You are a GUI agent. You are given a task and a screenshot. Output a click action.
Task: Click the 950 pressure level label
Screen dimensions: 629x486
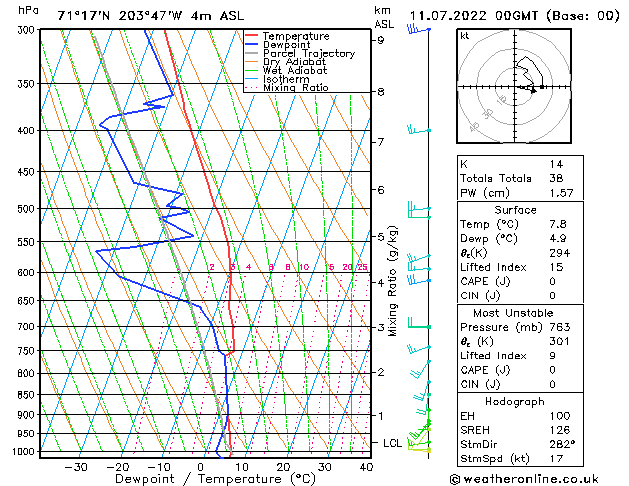tap(27, 434)
